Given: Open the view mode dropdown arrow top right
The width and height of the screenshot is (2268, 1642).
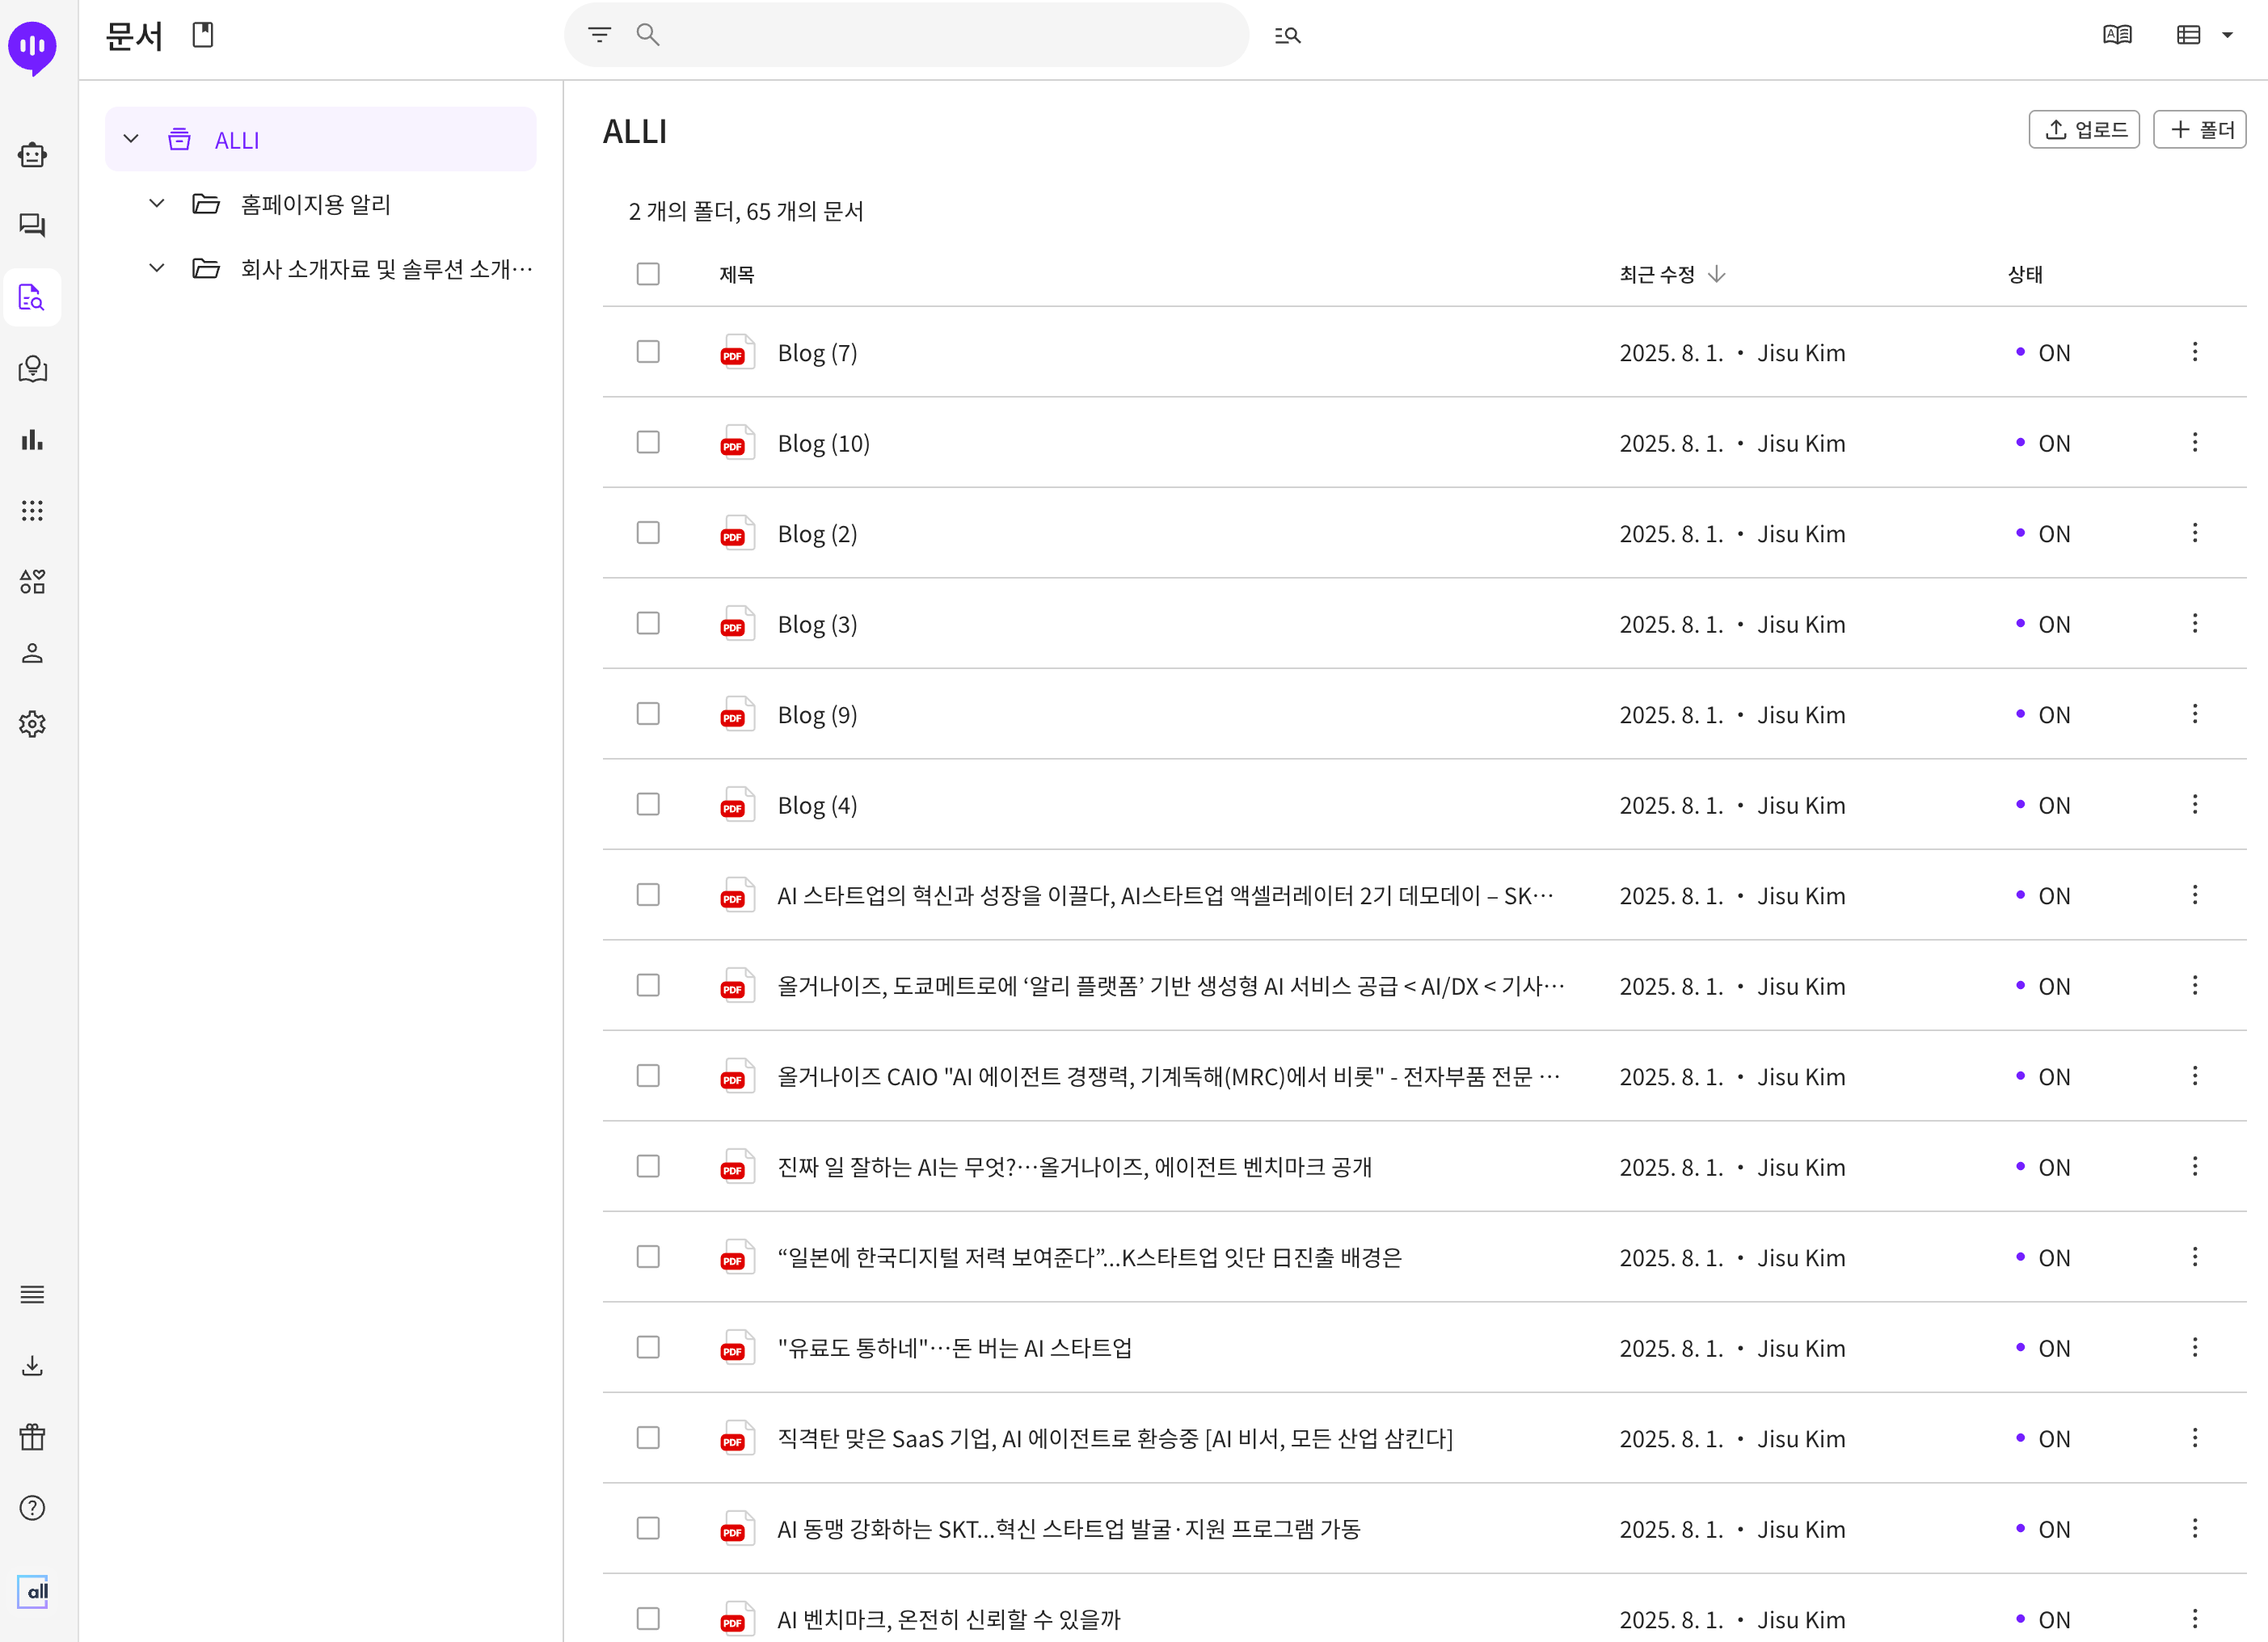Looking at the screenshot, I should (2227, 35).
